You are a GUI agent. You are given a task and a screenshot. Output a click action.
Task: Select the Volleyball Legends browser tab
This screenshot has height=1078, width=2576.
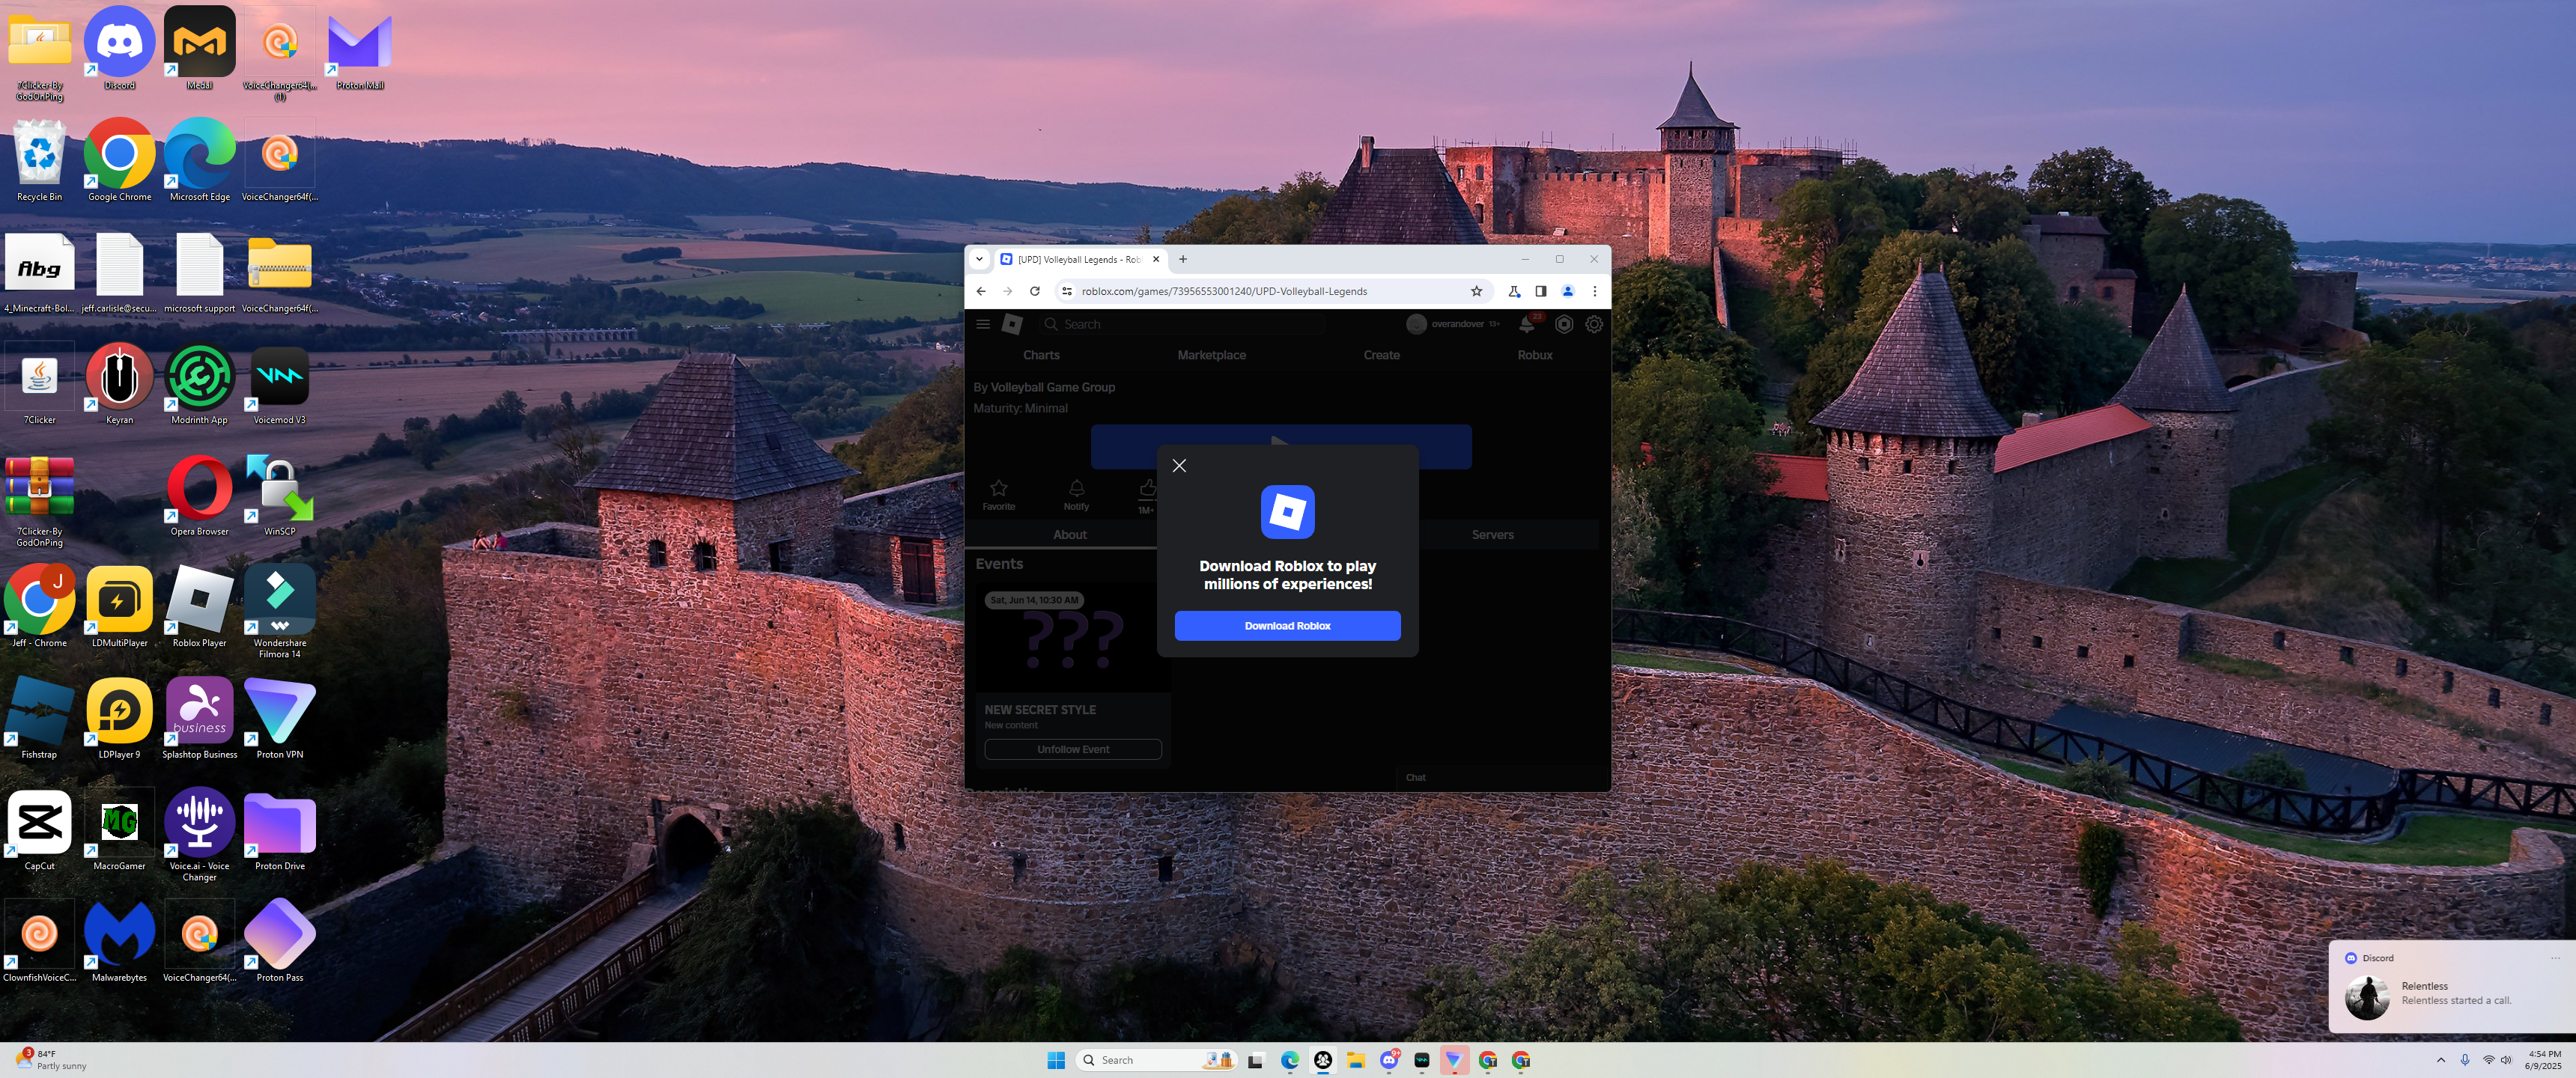pos(1075,259)
